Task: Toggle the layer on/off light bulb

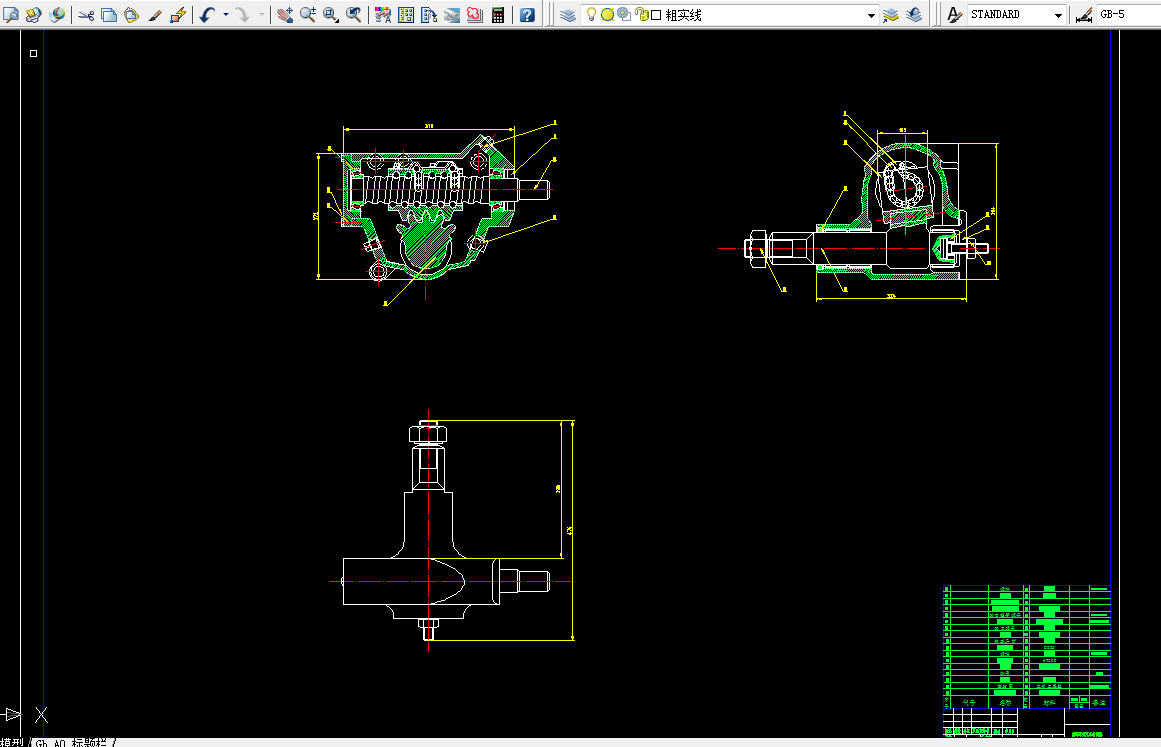Action: [x=592, y=15]
